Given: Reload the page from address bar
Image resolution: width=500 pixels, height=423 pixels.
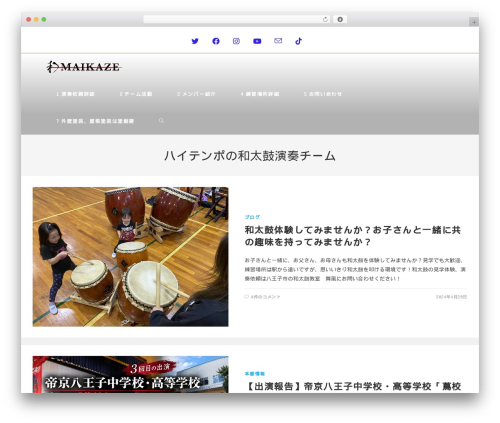Looking at the screenshot, I should 325,19.
